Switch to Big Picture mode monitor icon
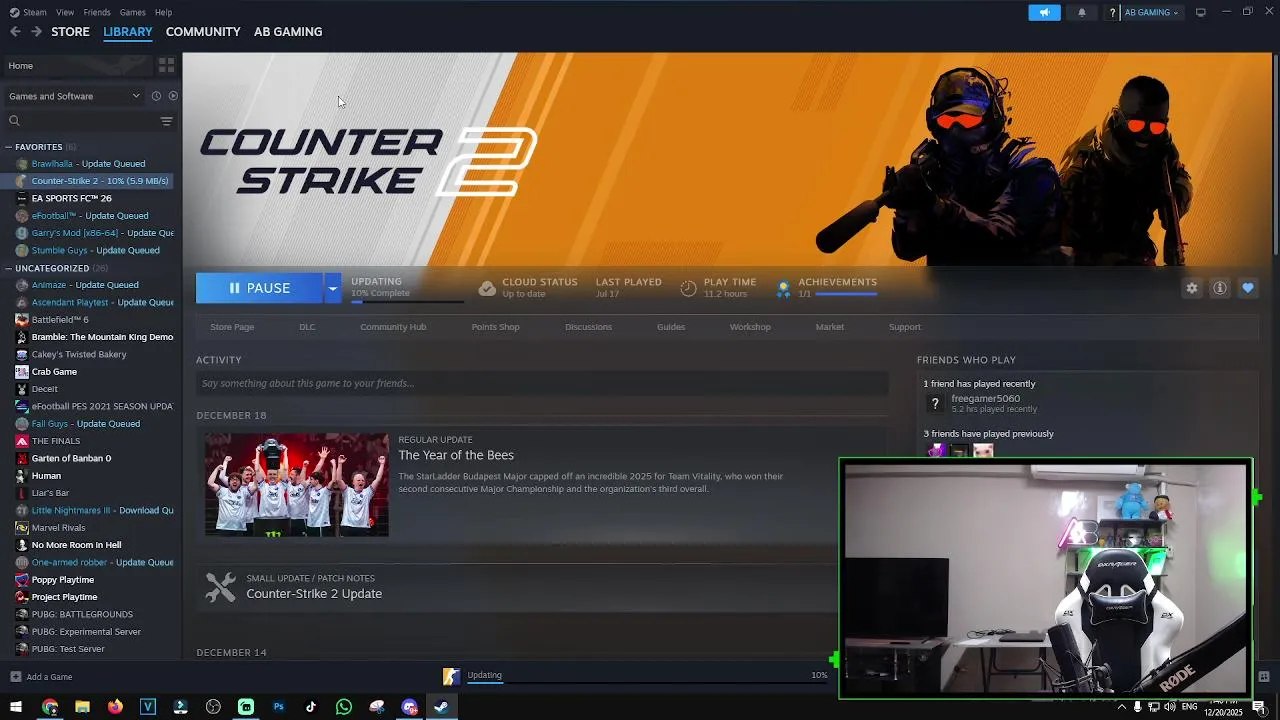1280x720 pixels. tap(1201, 12)
